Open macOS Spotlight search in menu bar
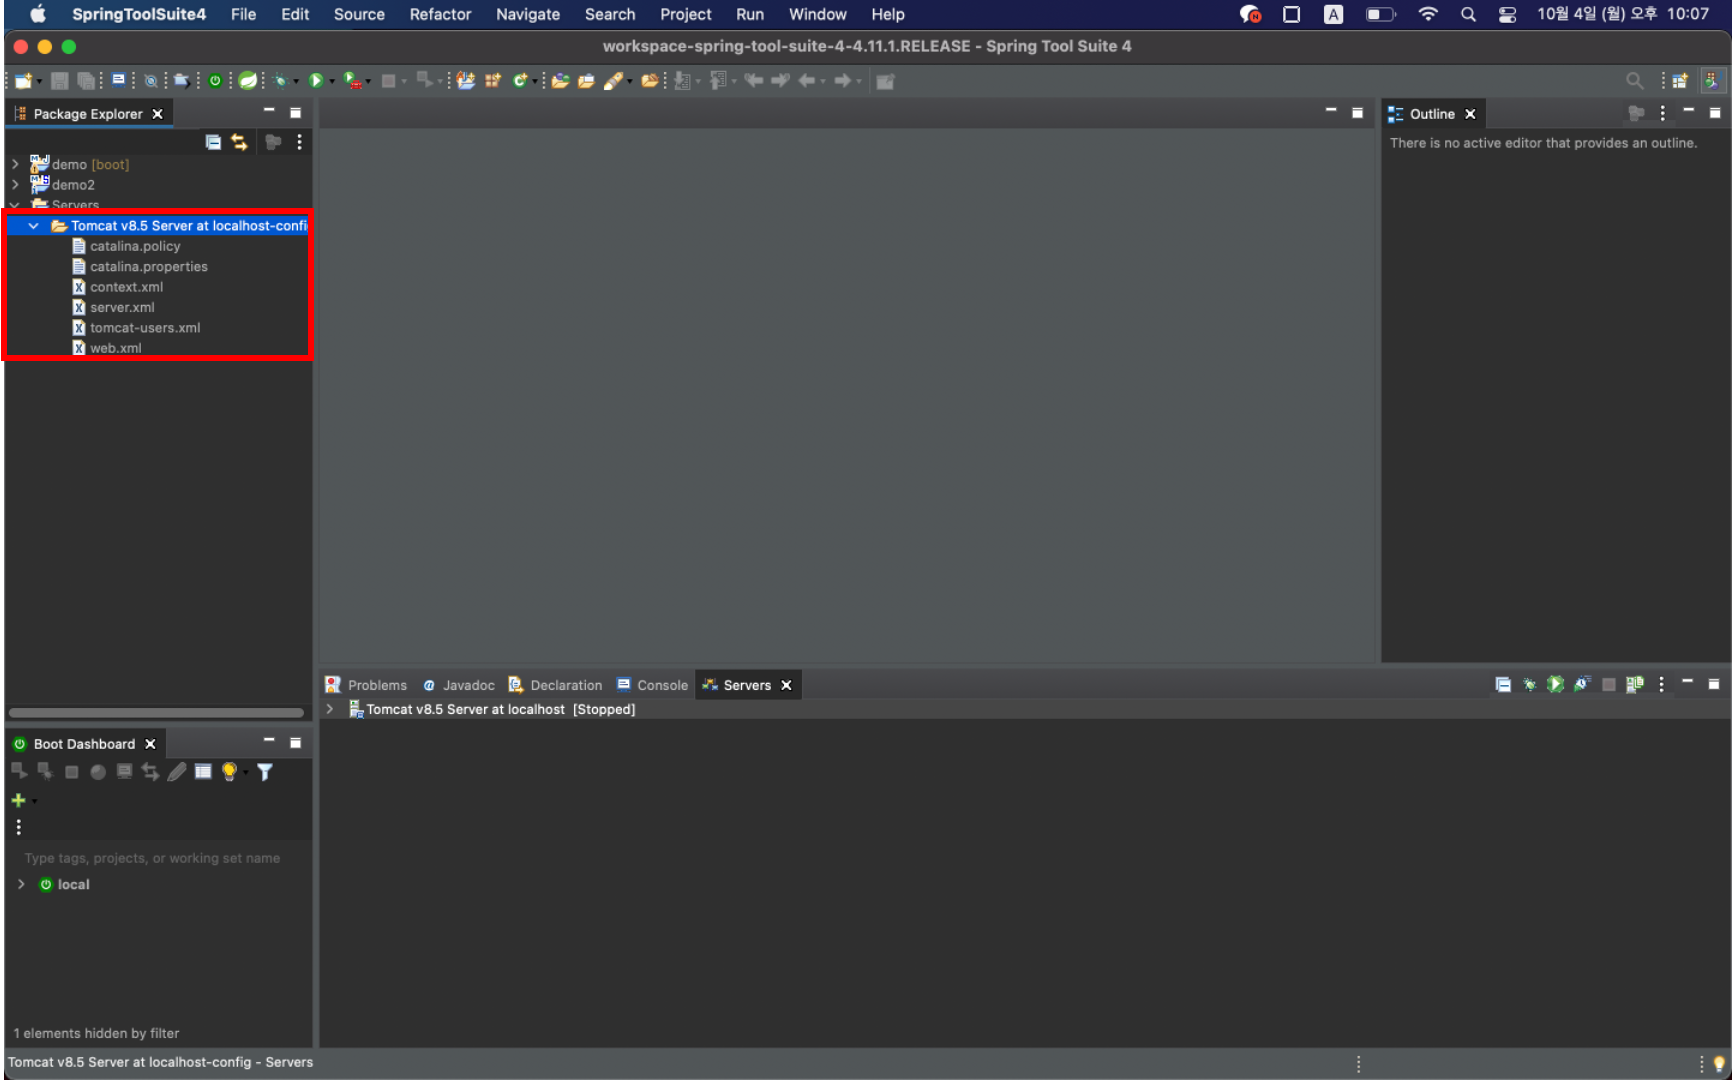The width and height of the screenshot is (1732, 1080). coord(1467,14)
